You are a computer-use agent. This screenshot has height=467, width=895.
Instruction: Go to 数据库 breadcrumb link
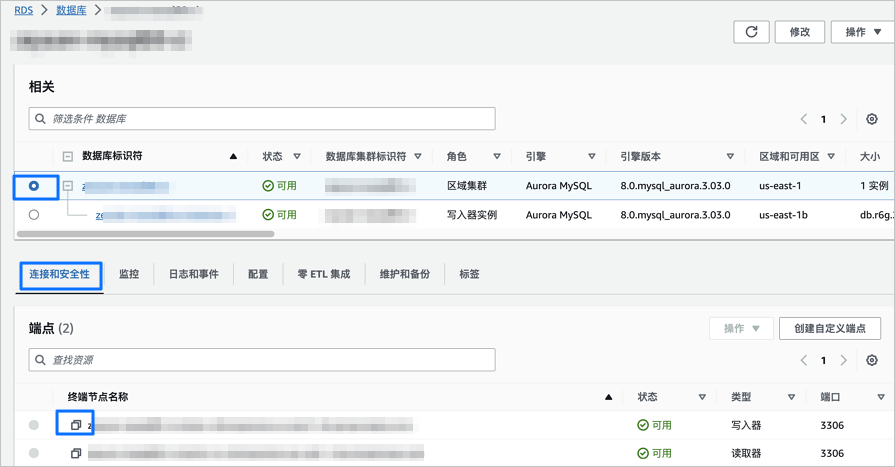71,10
